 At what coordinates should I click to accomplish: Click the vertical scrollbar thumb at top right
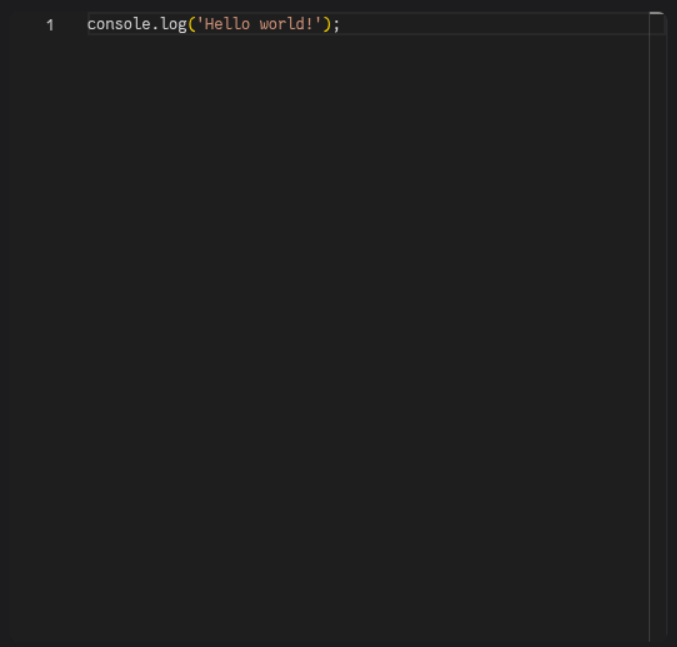(657, 24)
